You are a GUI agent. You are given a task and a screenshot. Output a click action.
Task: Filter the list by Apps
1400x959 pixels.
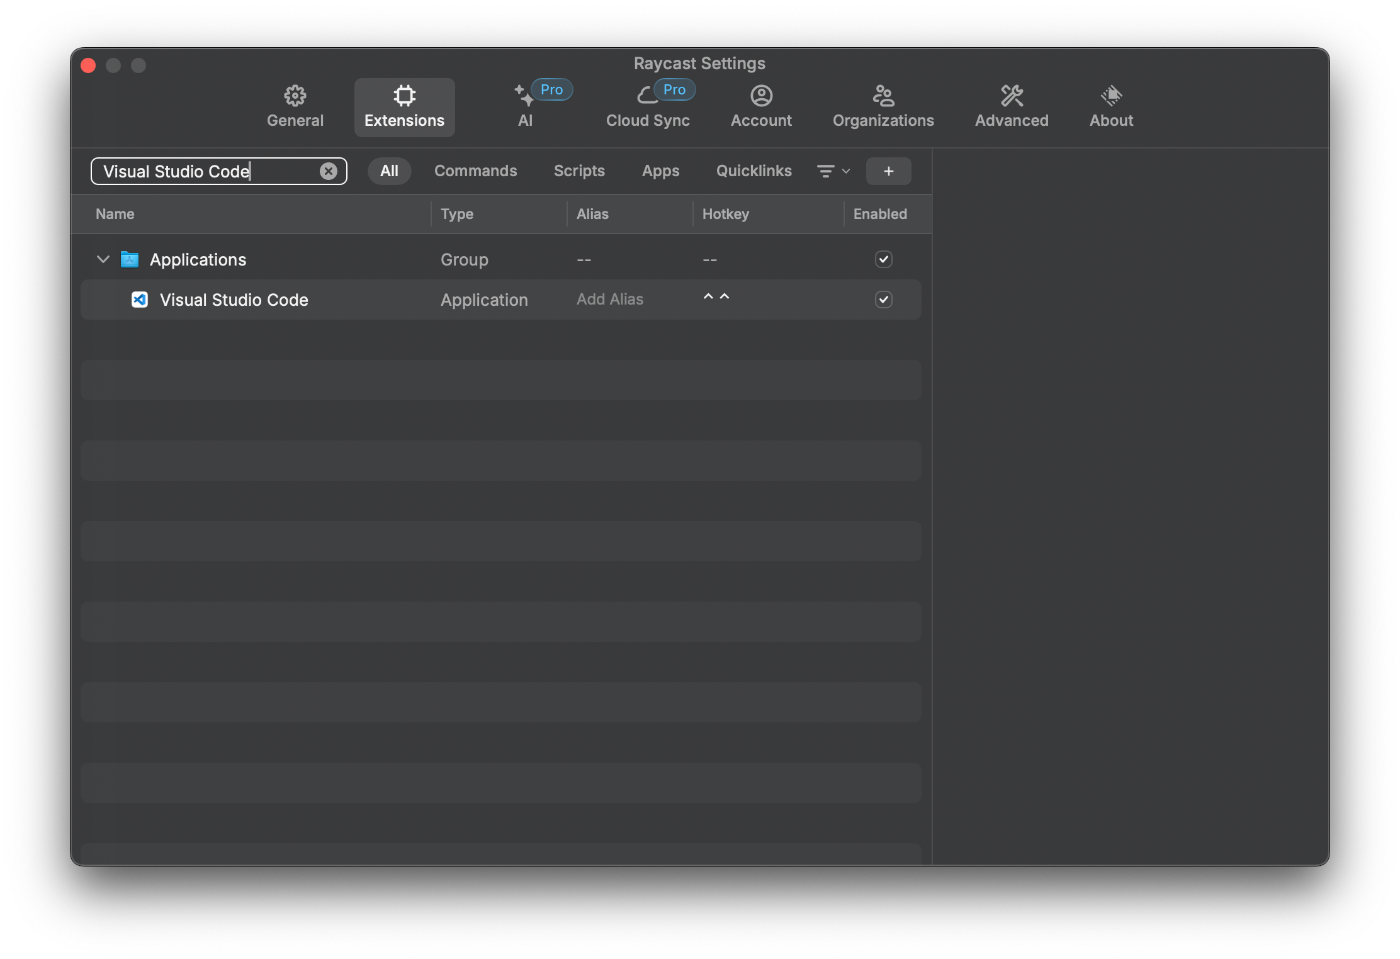click(660, 171)
